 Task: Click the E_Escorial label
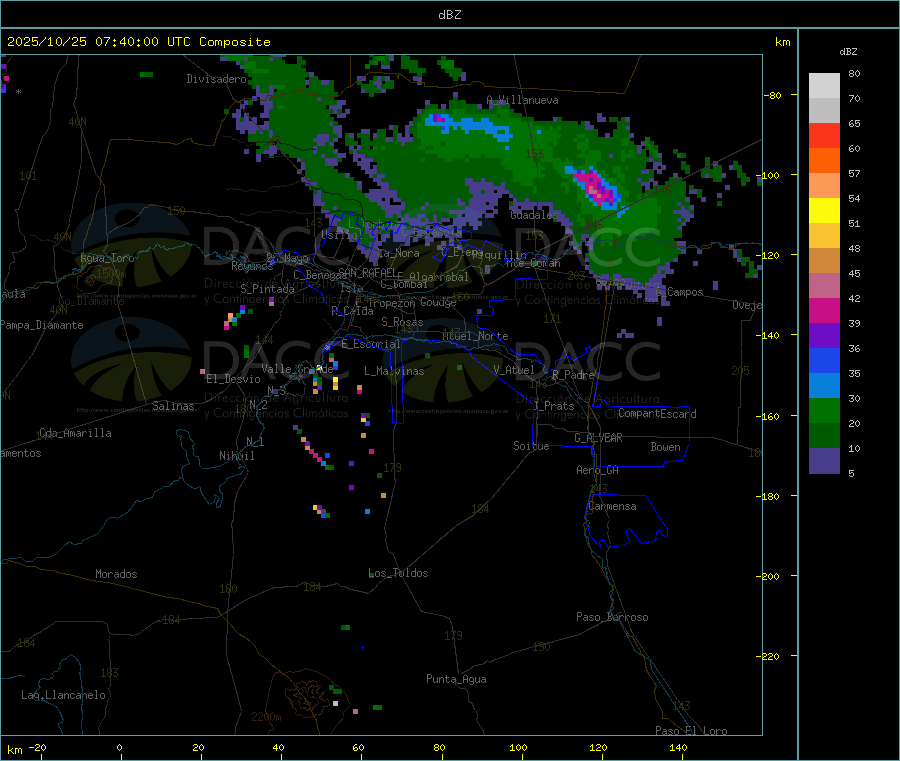pos(371,344)
